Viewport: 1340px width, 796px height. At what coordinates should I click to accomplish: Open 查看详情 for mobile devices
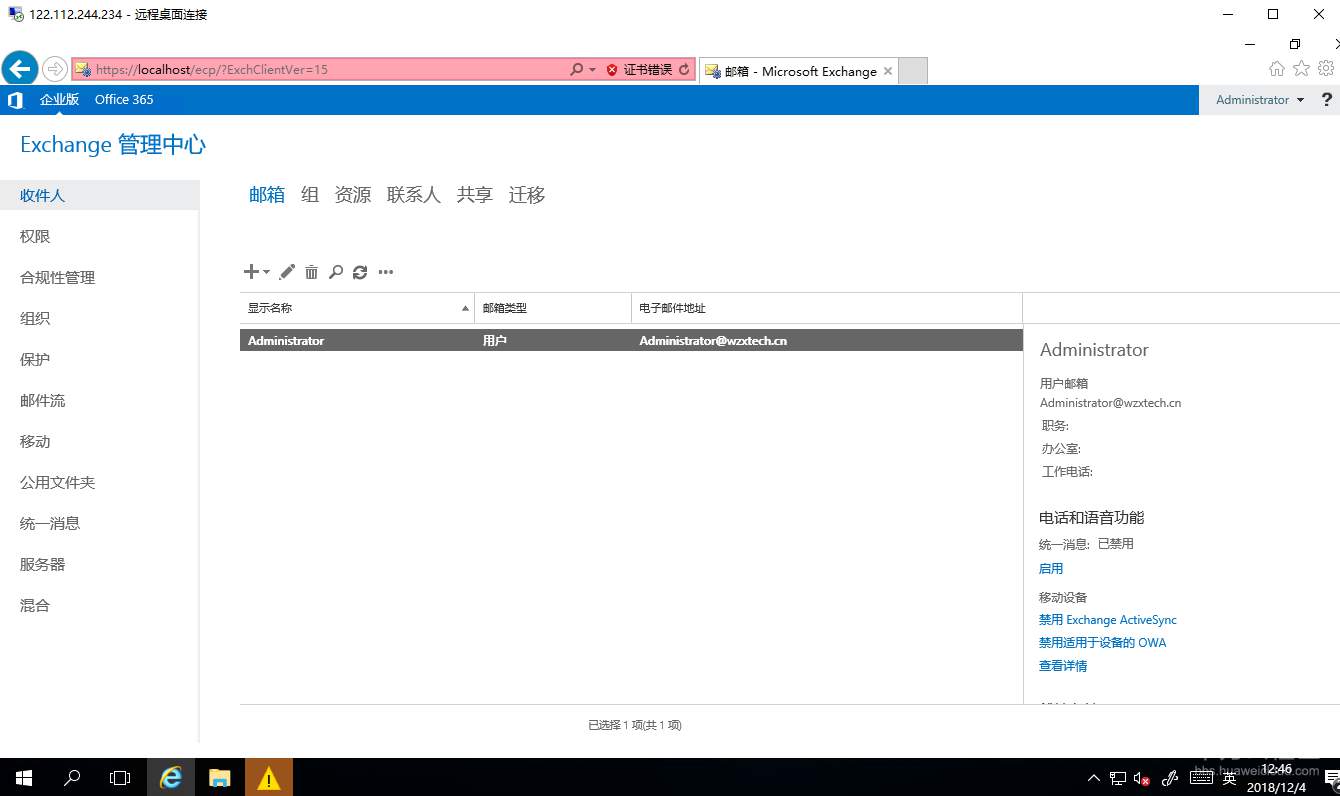[x=1062, y=665]
